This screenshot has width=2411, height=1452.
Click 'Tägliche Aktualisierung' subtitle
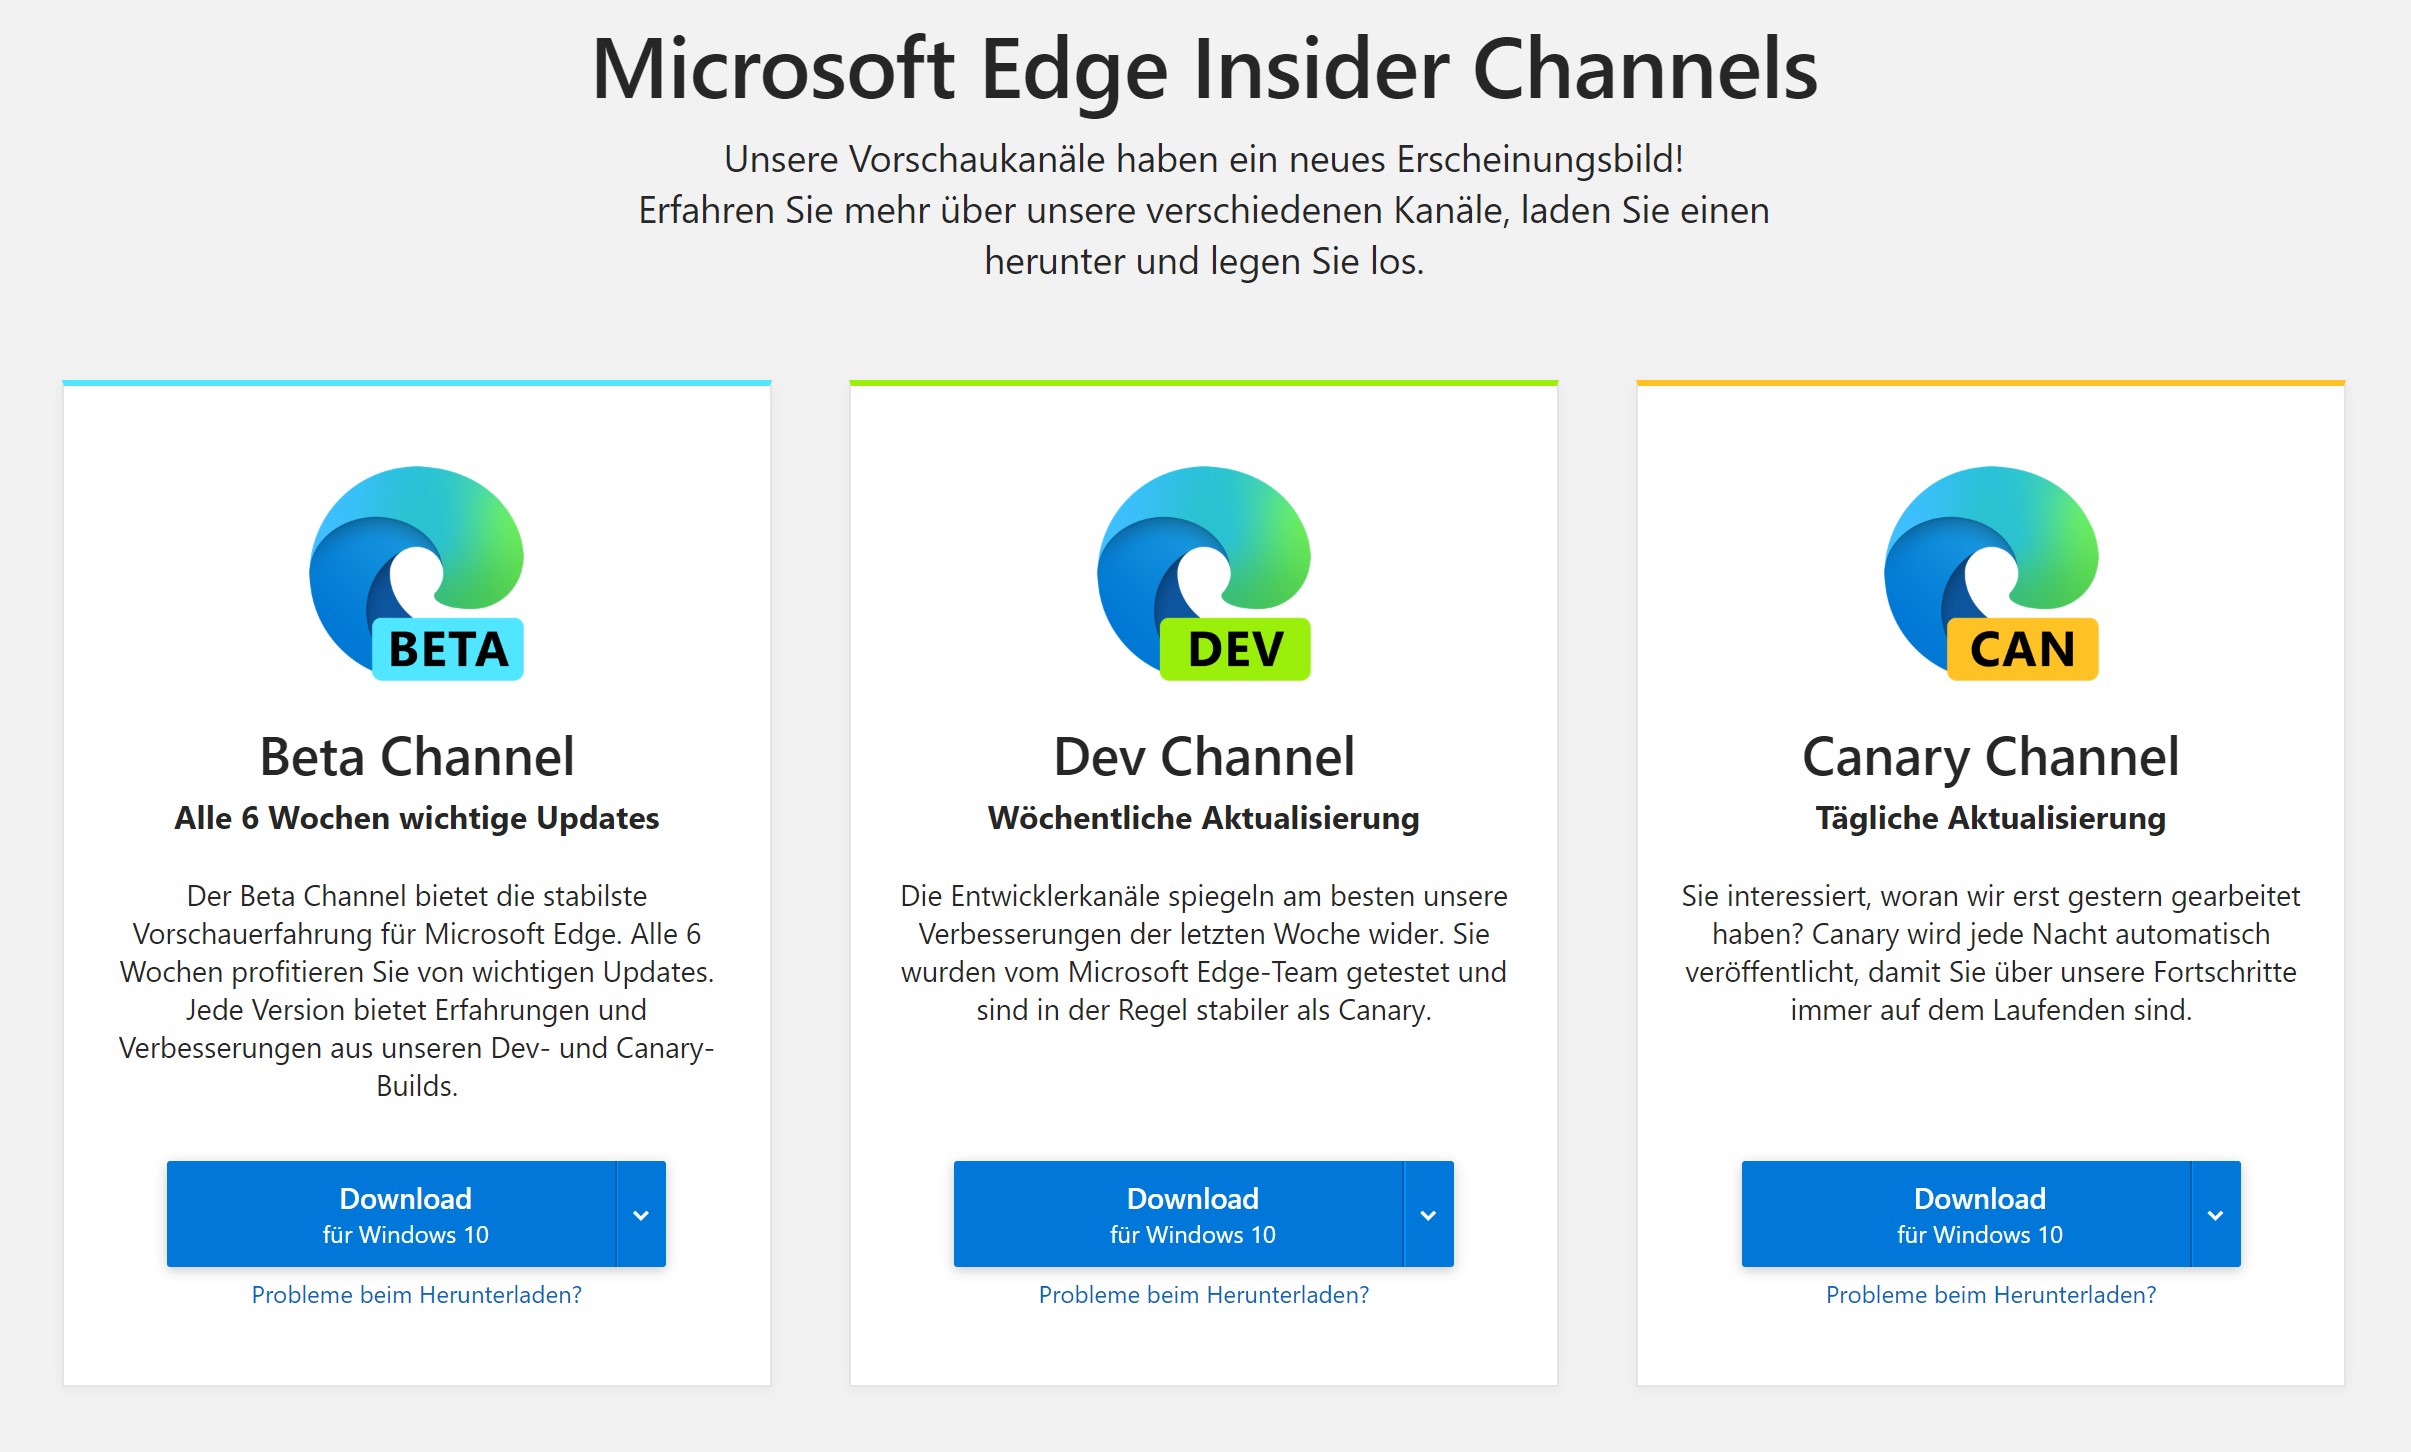point(1991,818)
